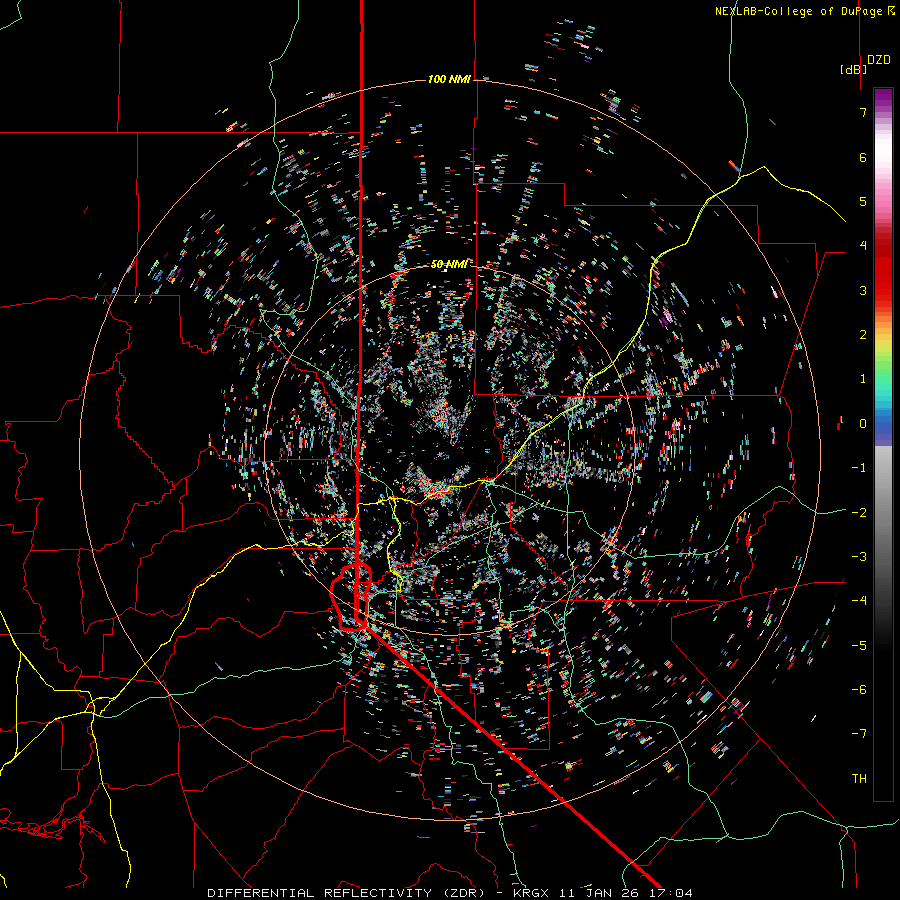
Task: Click the -5 value on color scale
Action: 859,646
